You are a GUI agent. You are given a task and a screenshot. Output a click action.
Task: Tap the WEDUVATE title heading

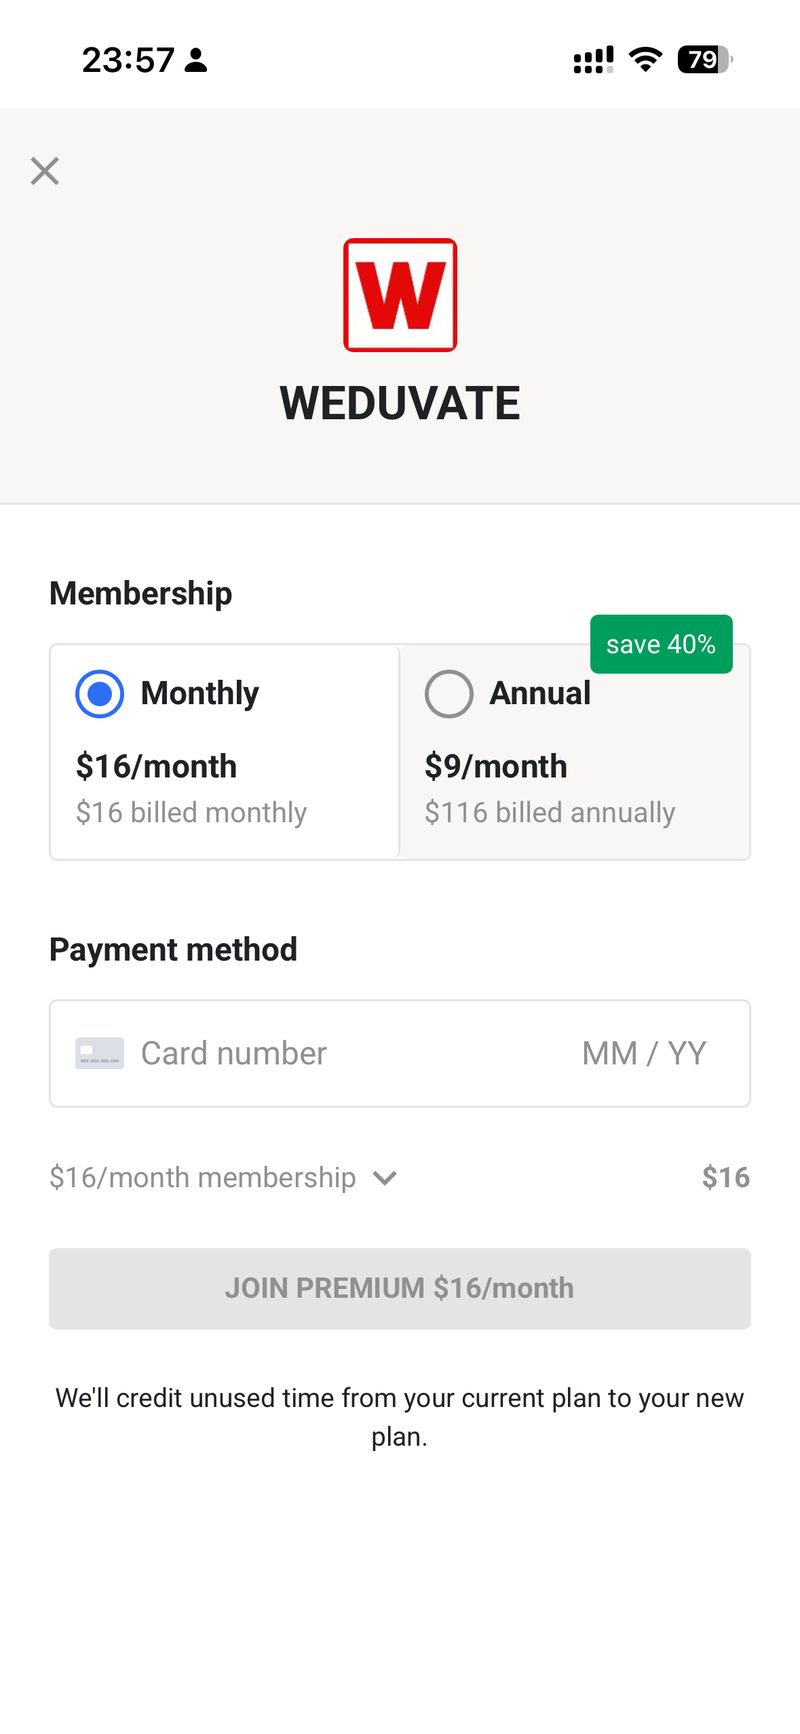(400, 404)
